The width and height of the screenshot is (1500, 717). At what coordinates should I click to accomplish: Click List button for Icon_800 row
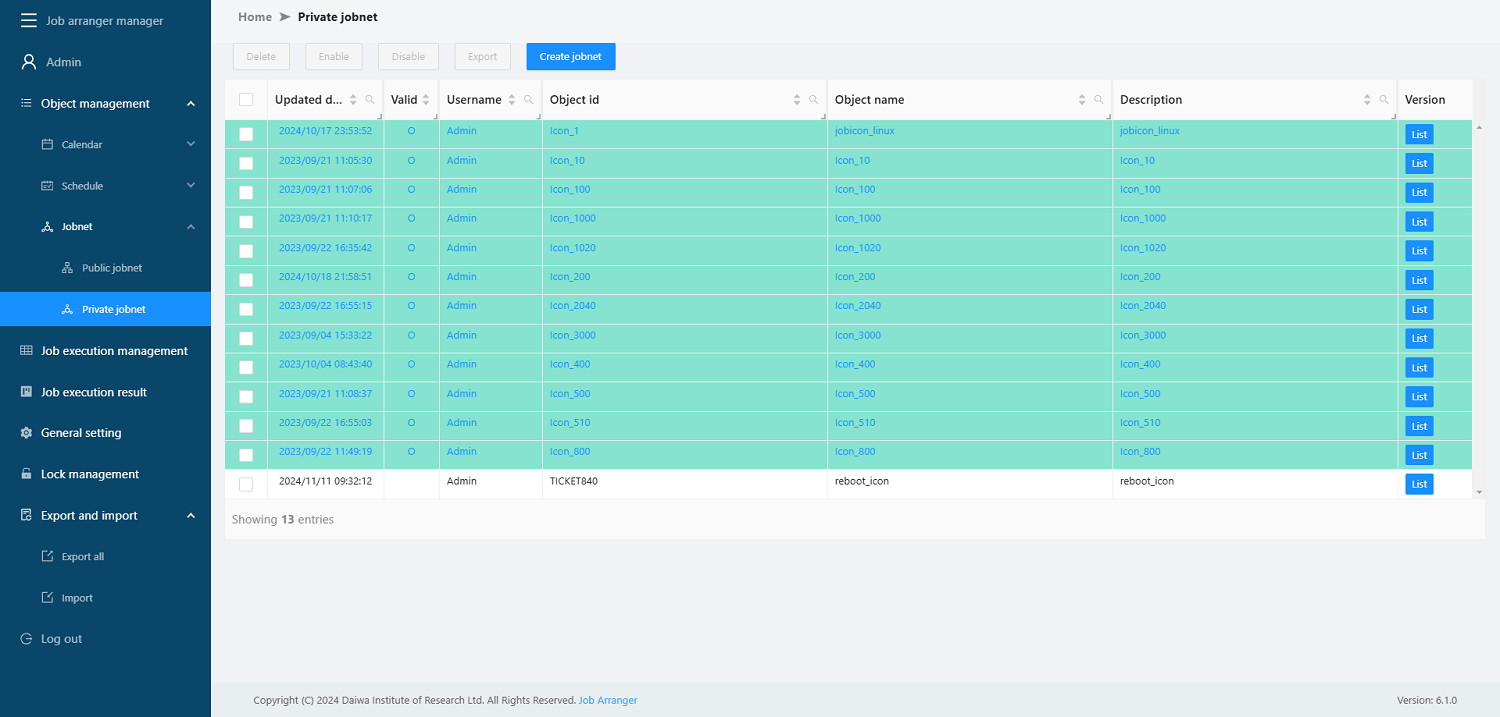coord(1419,455)
